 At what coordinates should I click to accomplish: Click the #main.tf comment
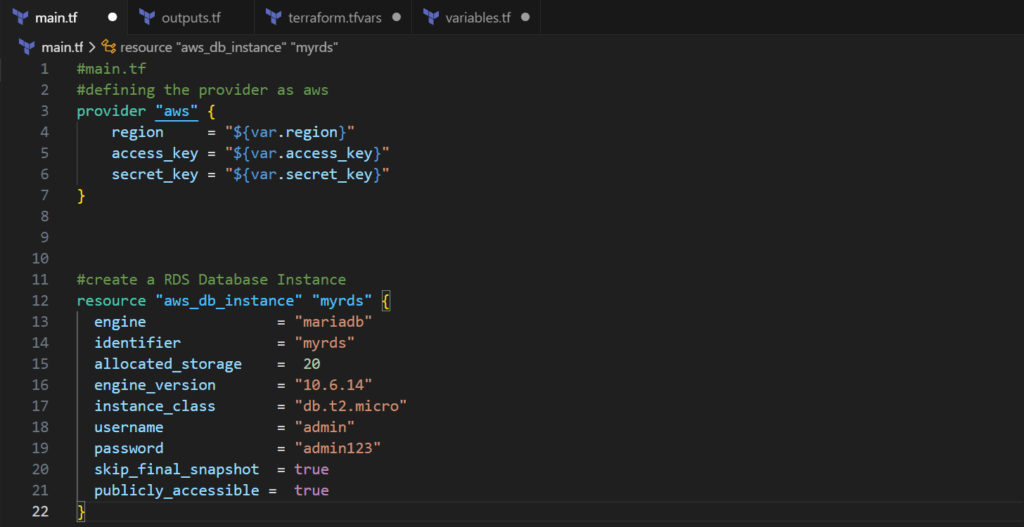click(x=111, y=69)
